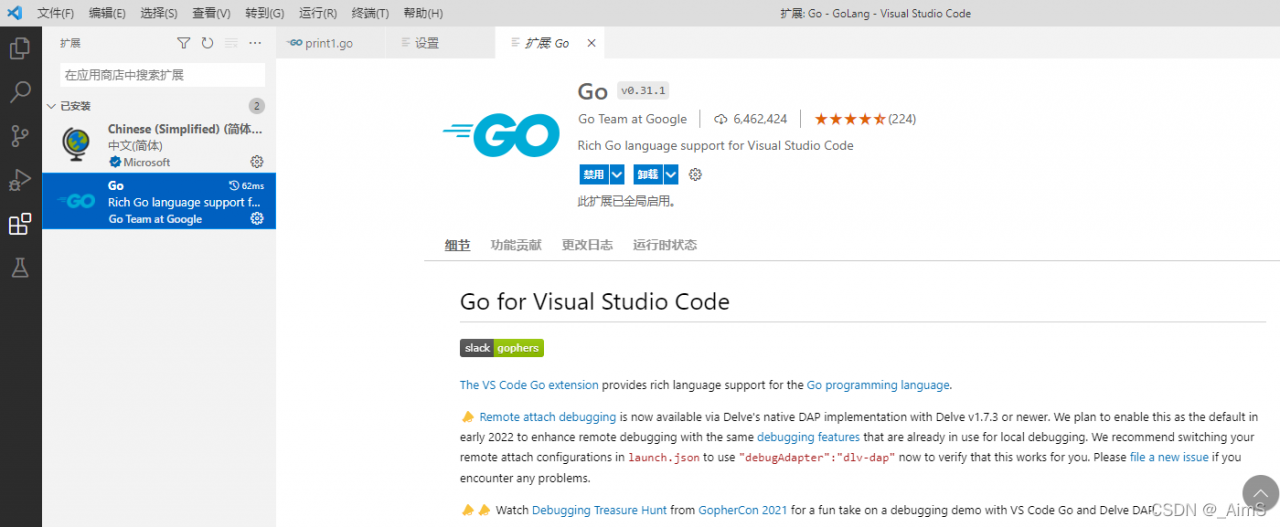Open the Explorer view in activity bar
This screenshot has height=527, width=1280.
(x=20, y=48)
